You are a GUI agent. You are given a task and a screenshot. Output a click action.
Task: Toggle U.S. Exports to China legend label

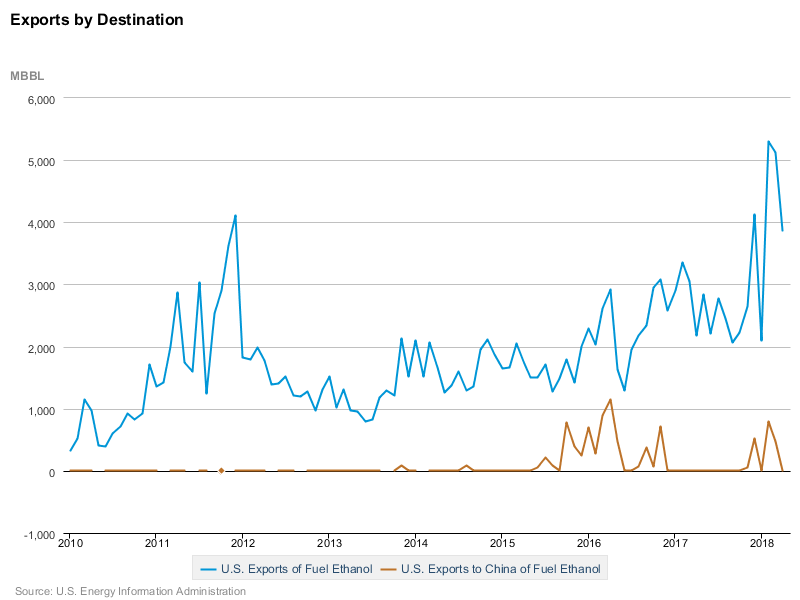tap(501, 569)
